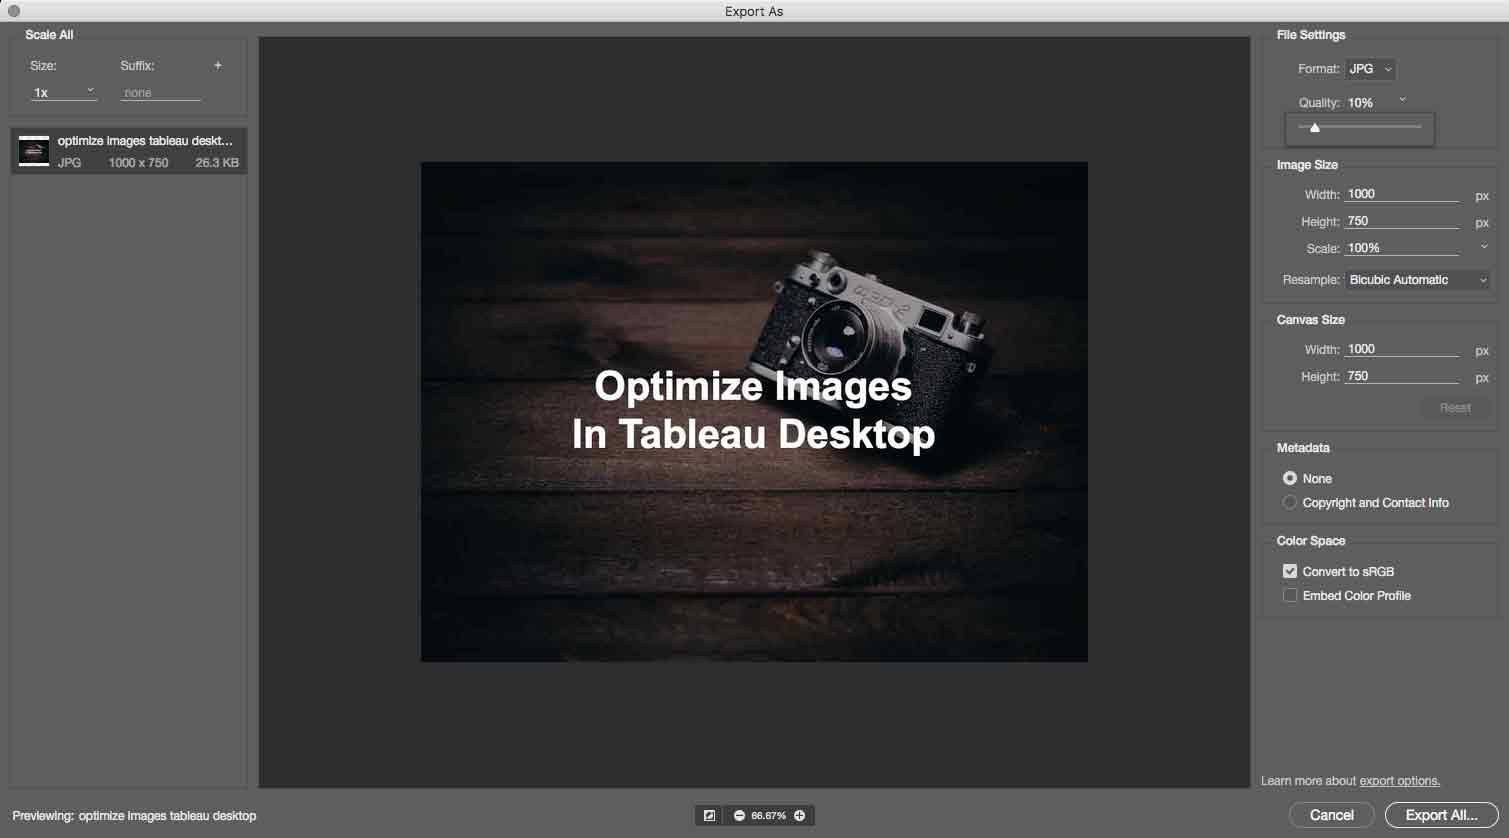The image size is (1509, 838).
Task: Zoom out the preview with minus icon
Action: click(739, 816)
